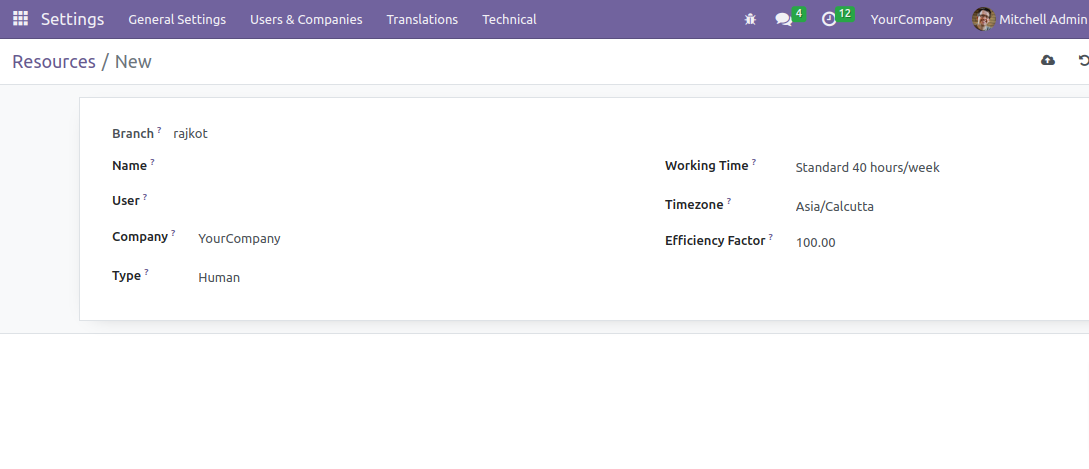Click the Type label

[x=126, y=275]
